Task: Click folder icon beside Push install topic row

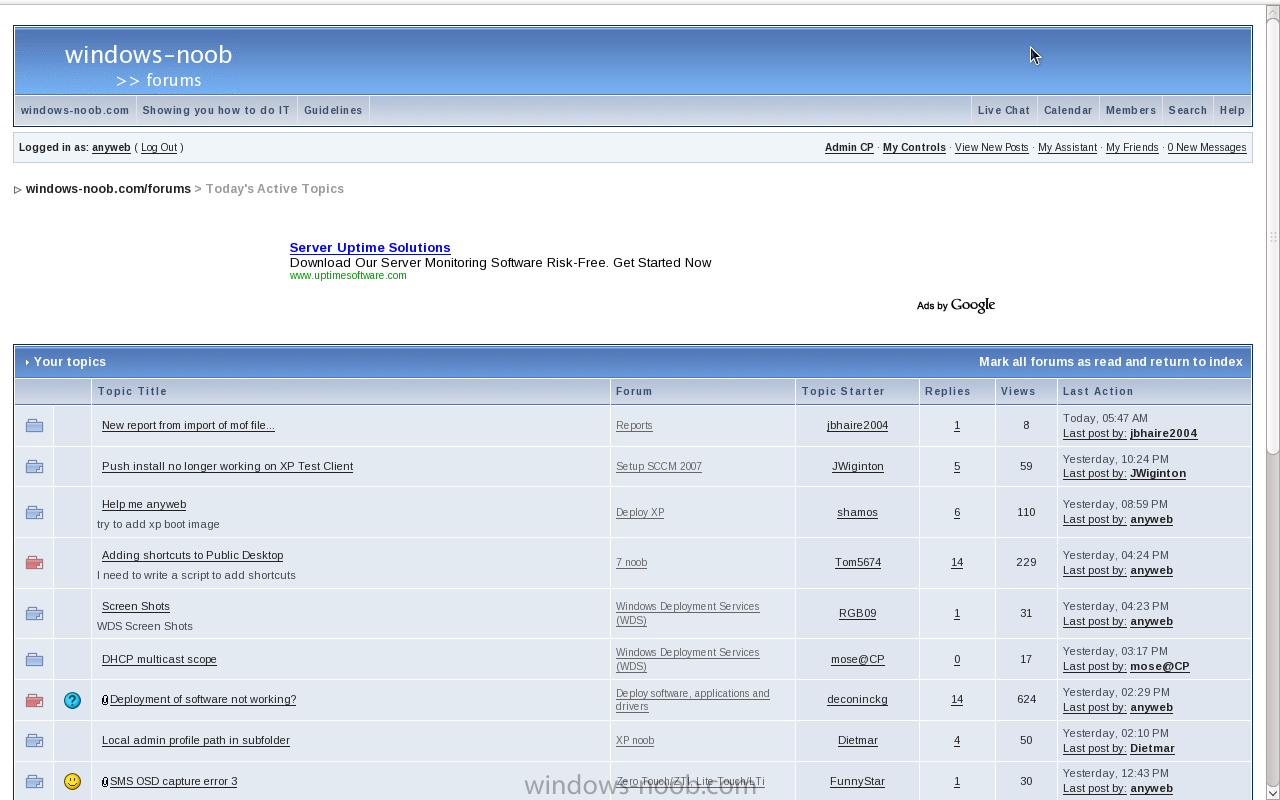Action: point(34,467)
